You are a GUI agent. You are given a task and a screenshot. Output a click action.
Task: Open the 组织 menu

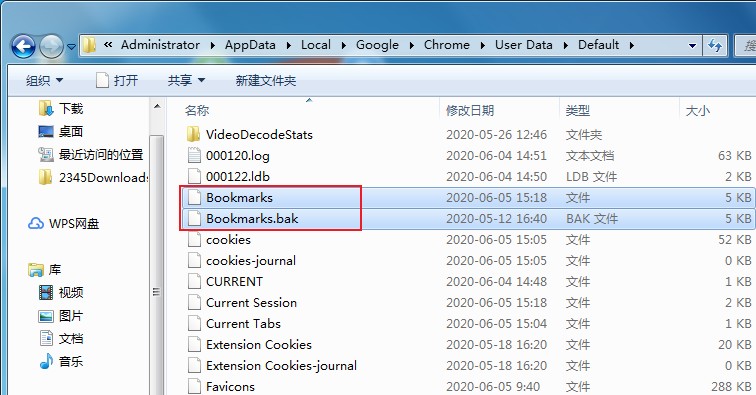pyautogui.click(x=44, y=80)
